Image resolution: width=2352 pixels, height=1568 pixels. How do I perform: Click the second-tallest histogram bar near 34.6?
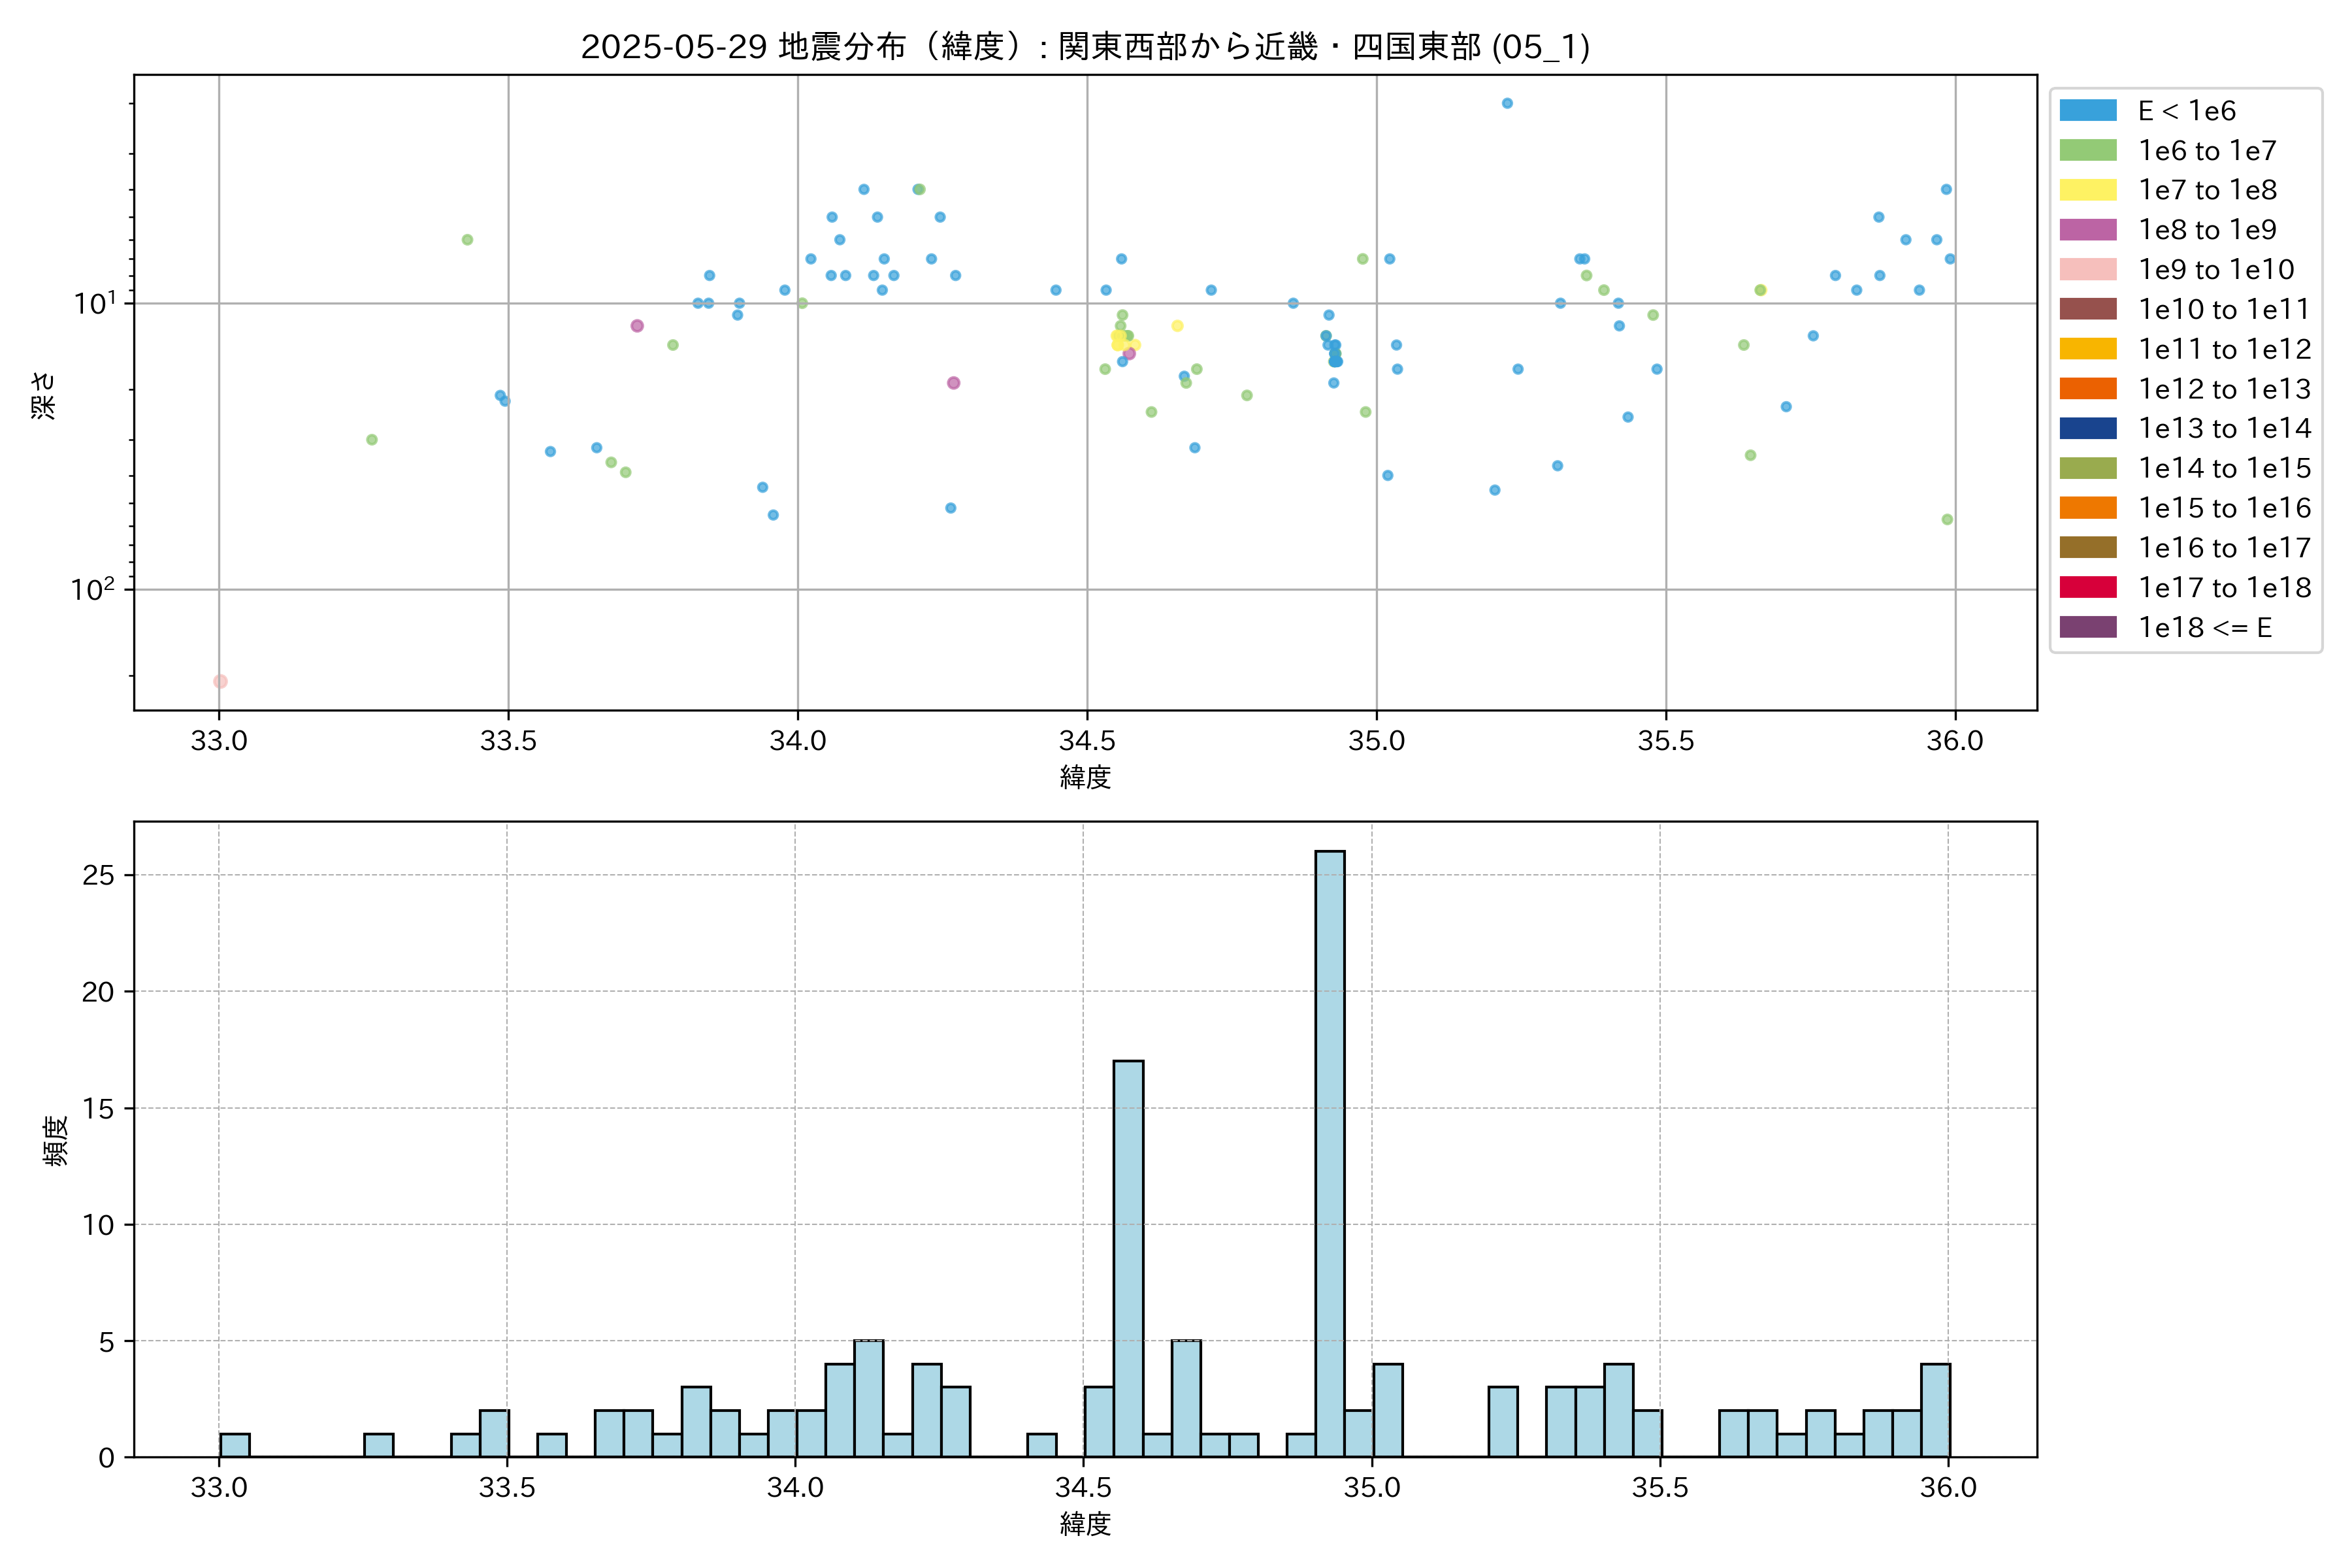tap(1128, 1258)
